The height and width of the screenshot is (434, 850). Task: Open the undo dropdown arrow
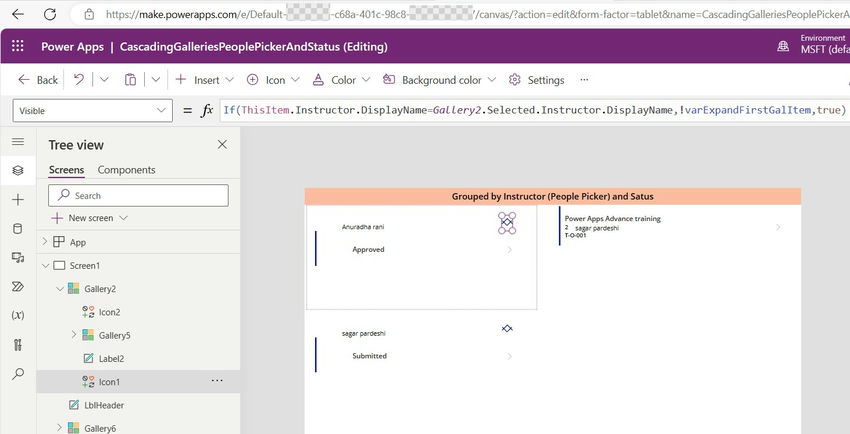tap(105, 80)
